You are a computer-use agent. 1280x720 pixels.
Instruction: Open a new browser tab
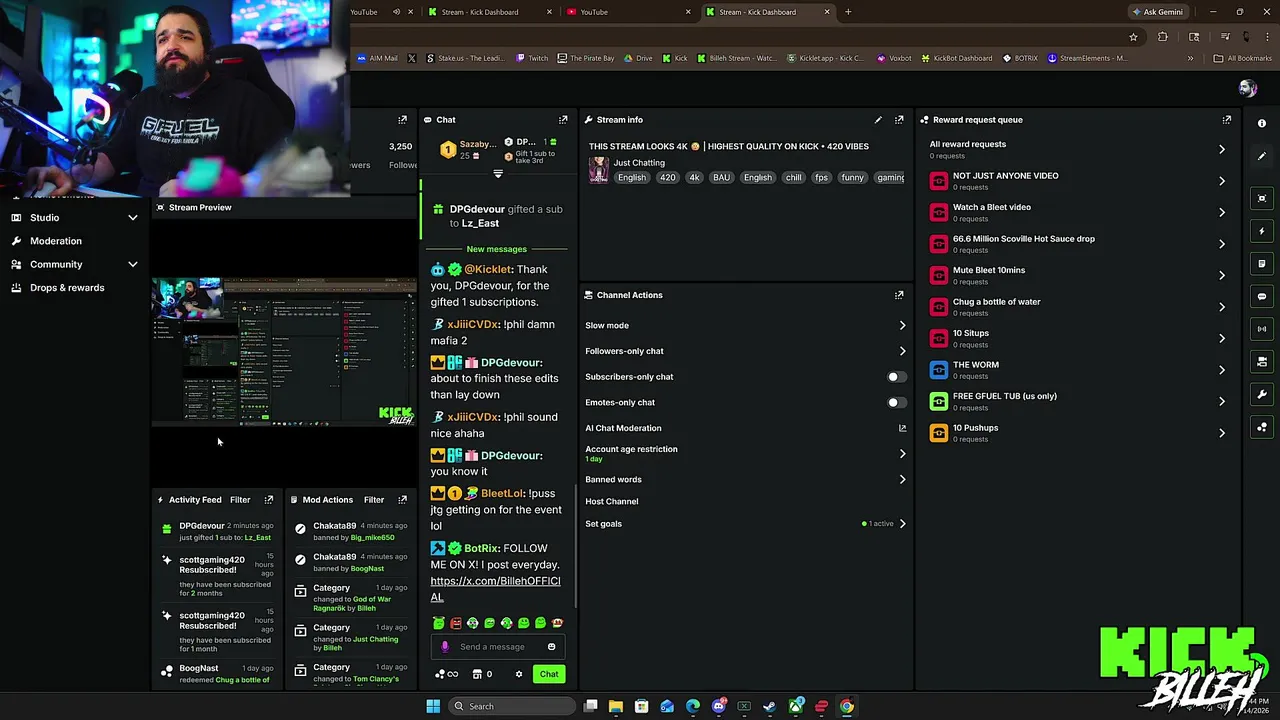848,12
